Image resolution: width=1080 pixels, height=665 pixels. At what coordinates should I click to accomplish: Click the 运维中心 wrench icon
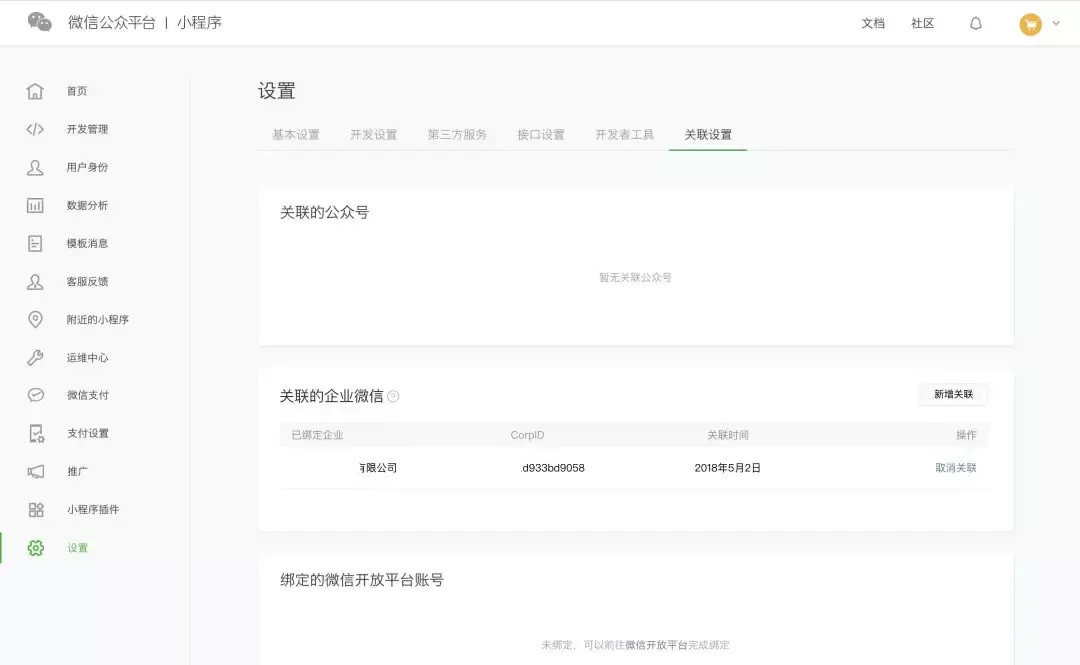point(35,357)
